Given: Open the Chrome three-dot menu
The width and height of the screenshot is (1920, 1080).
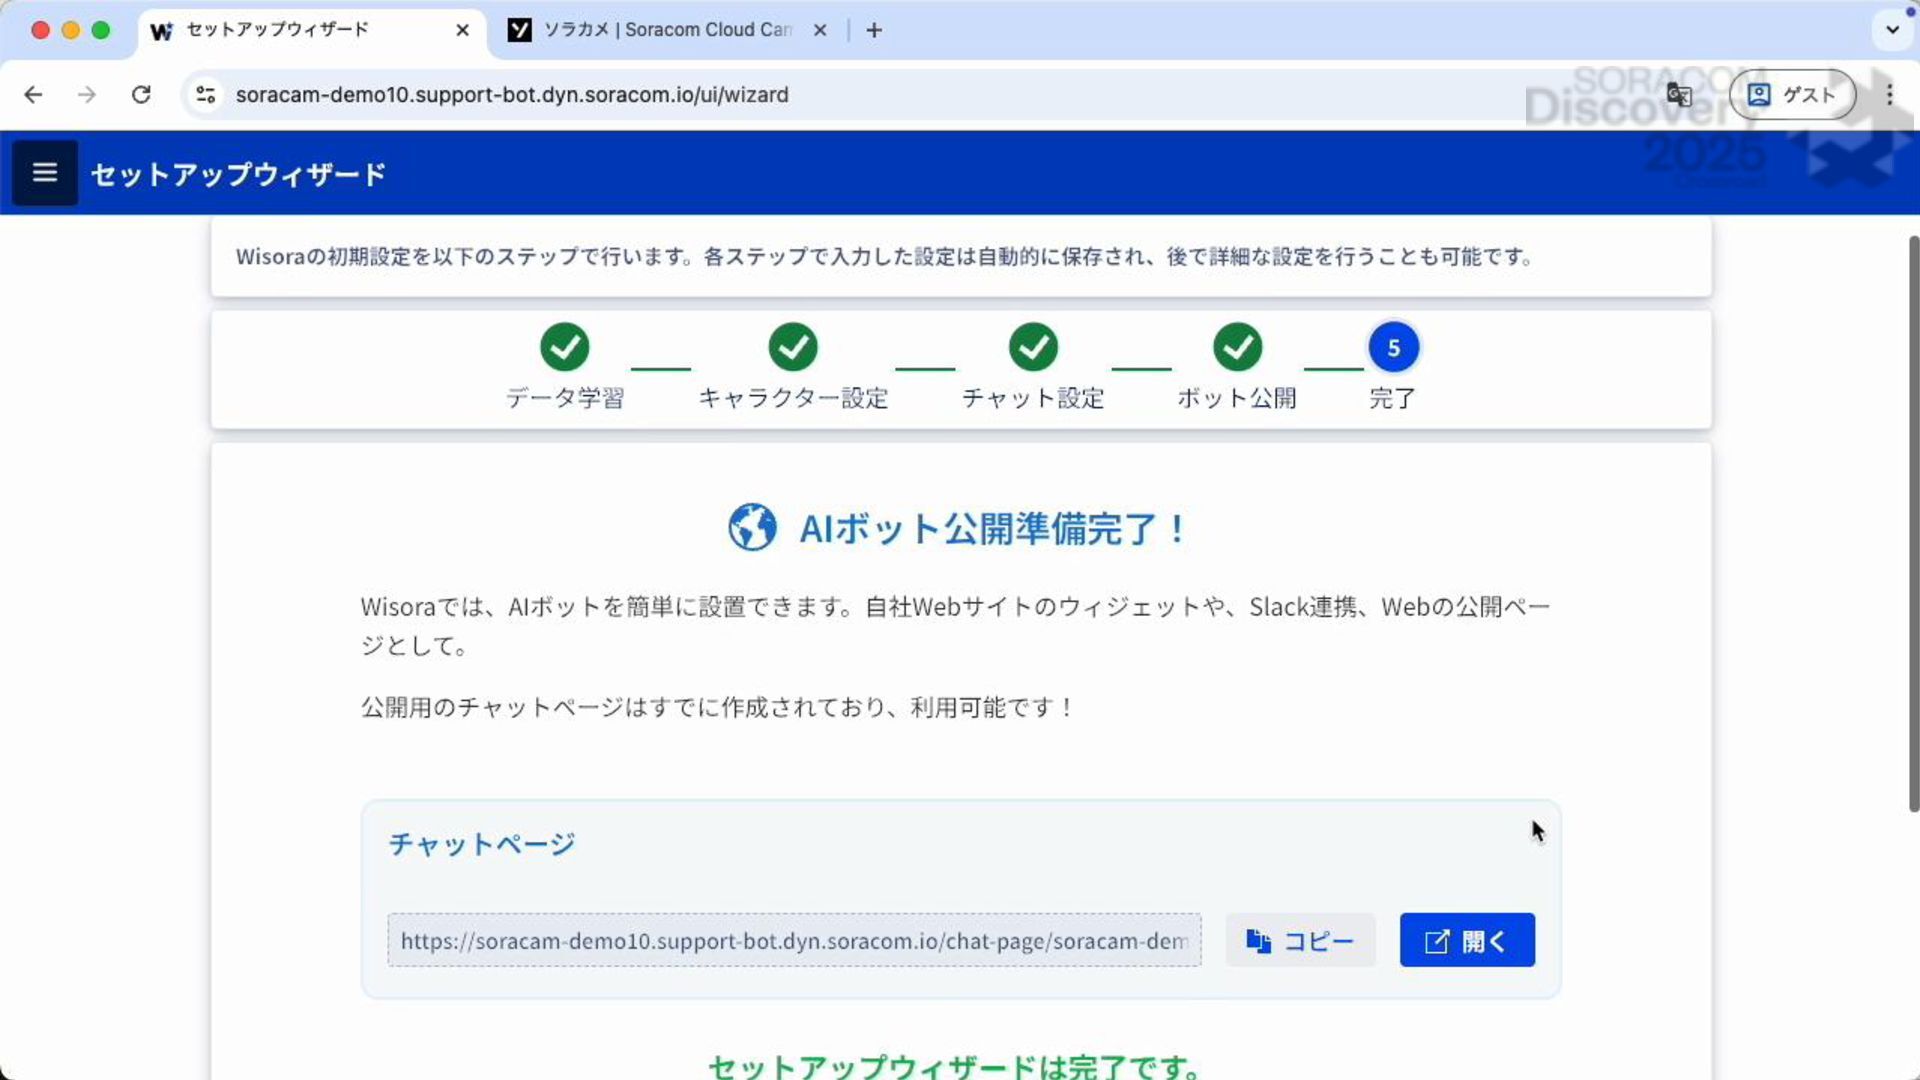Looking at the screenshot, I should coord(1889,94).
